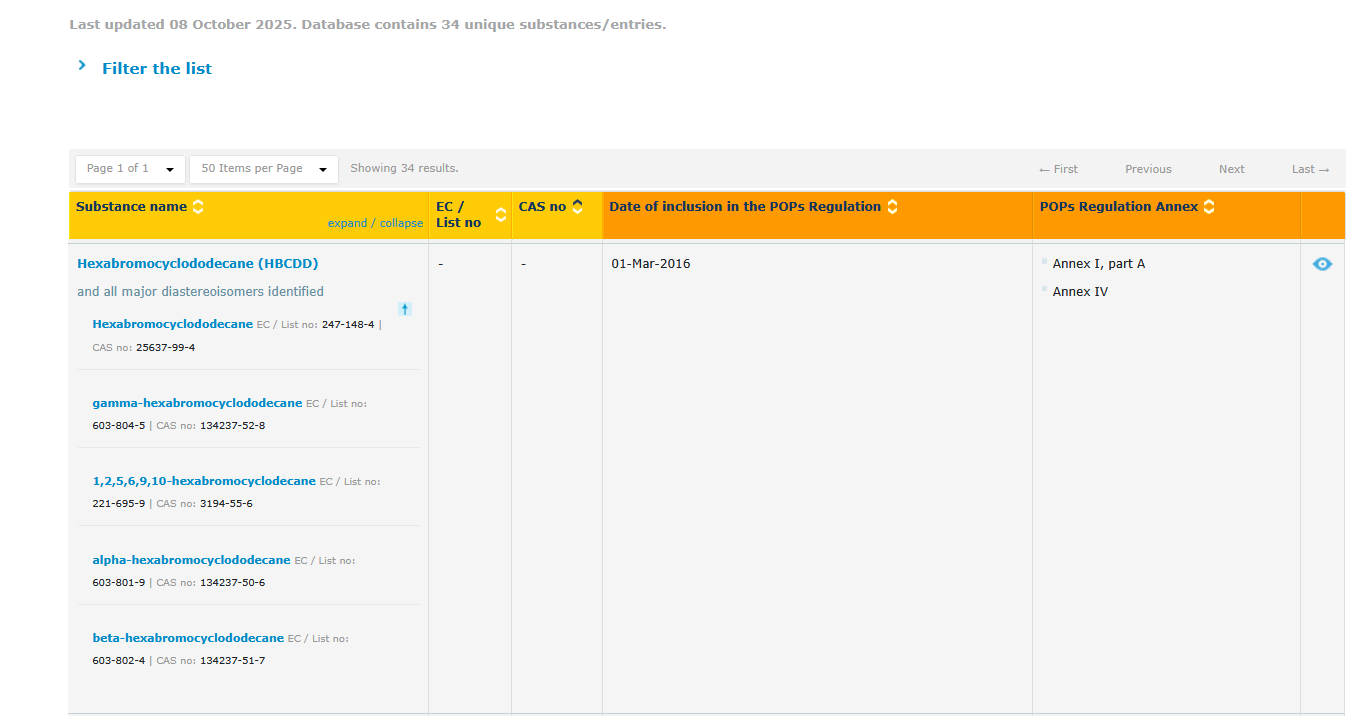
Task: Go to the First page
Action: [1058, 169]
